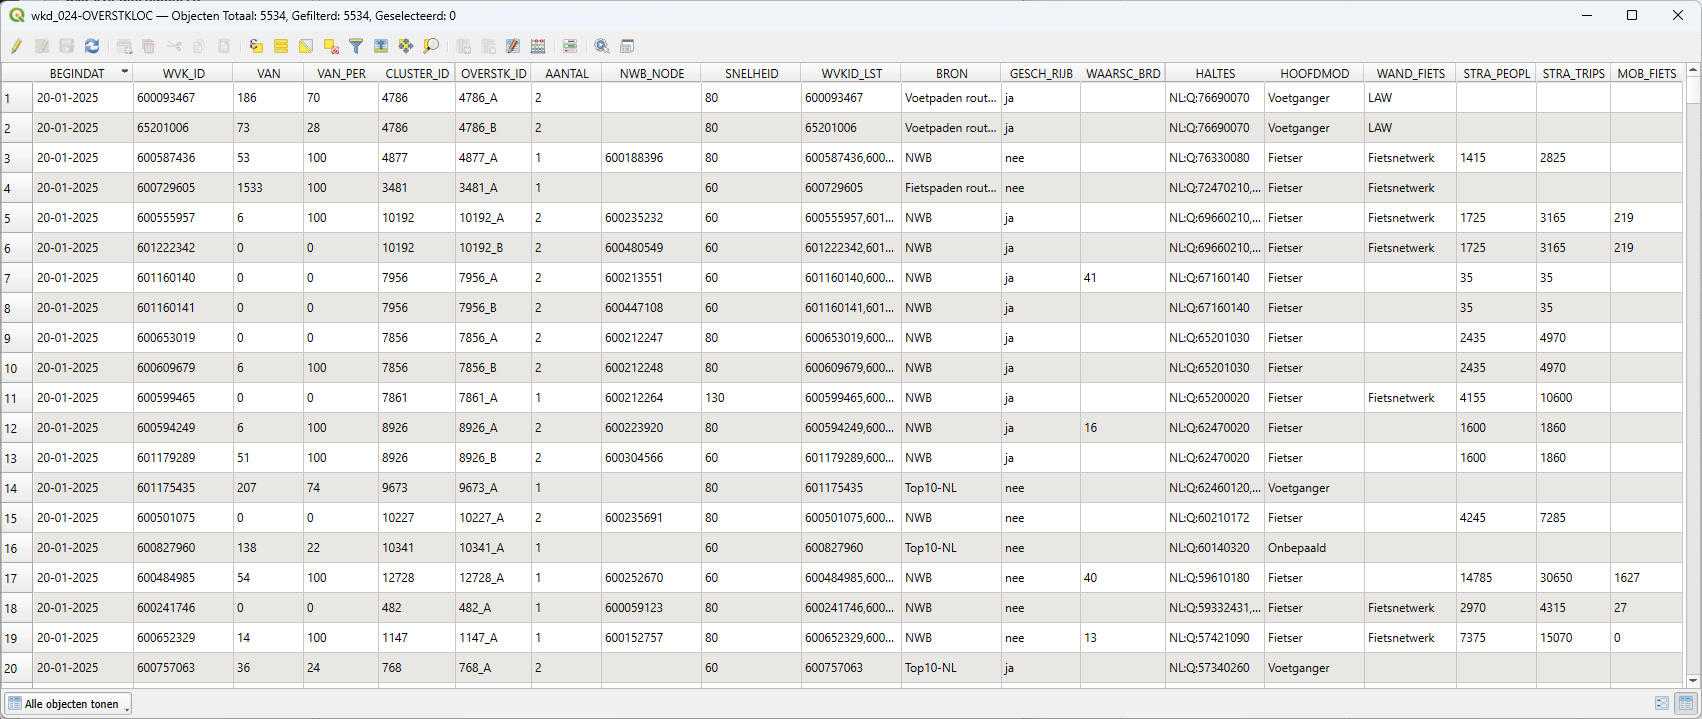Reload the attribute table
Image resolution: width=1702 pixels, height=719 pixels.
tap(92, 46)
